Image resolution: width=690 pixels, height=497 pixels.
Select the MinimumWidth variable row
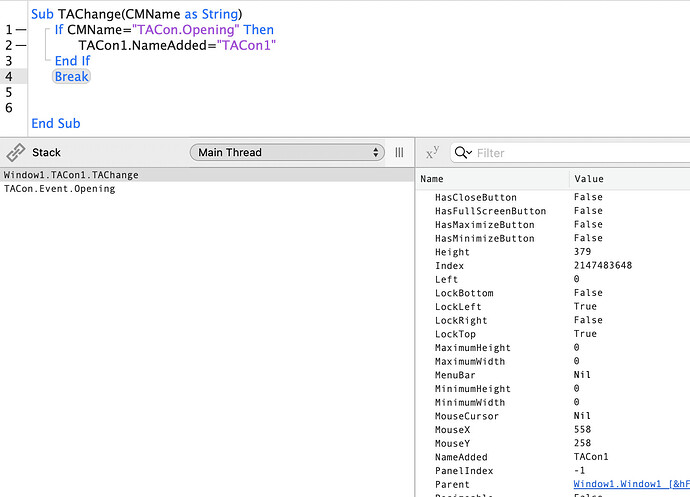pyautogui.click(x=553, y=402)
